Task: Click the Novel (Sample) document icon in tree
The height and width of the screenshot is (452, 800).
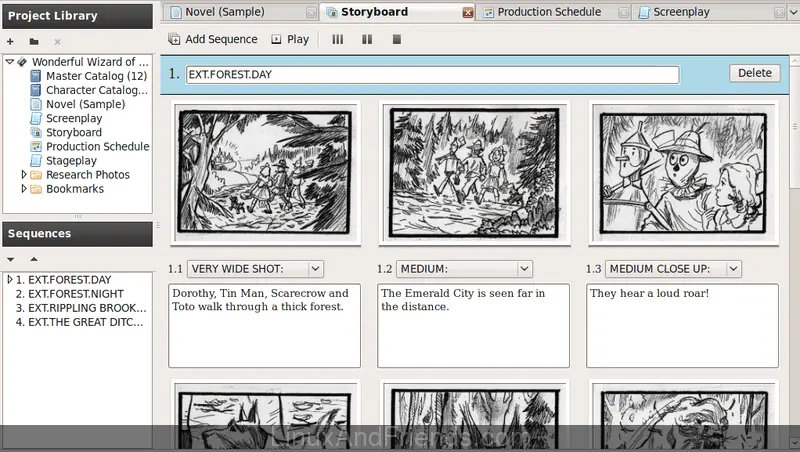Action: [36, 104]
